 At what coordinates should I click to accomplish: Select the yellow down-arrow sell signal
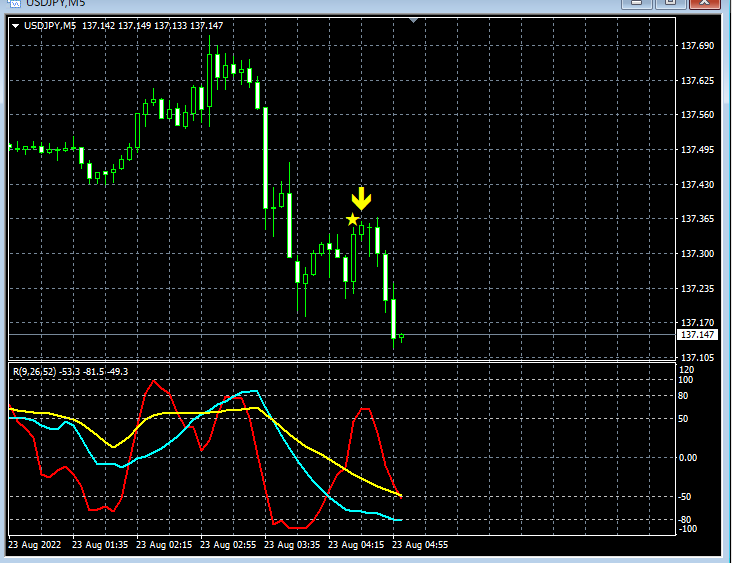[361, 199]
